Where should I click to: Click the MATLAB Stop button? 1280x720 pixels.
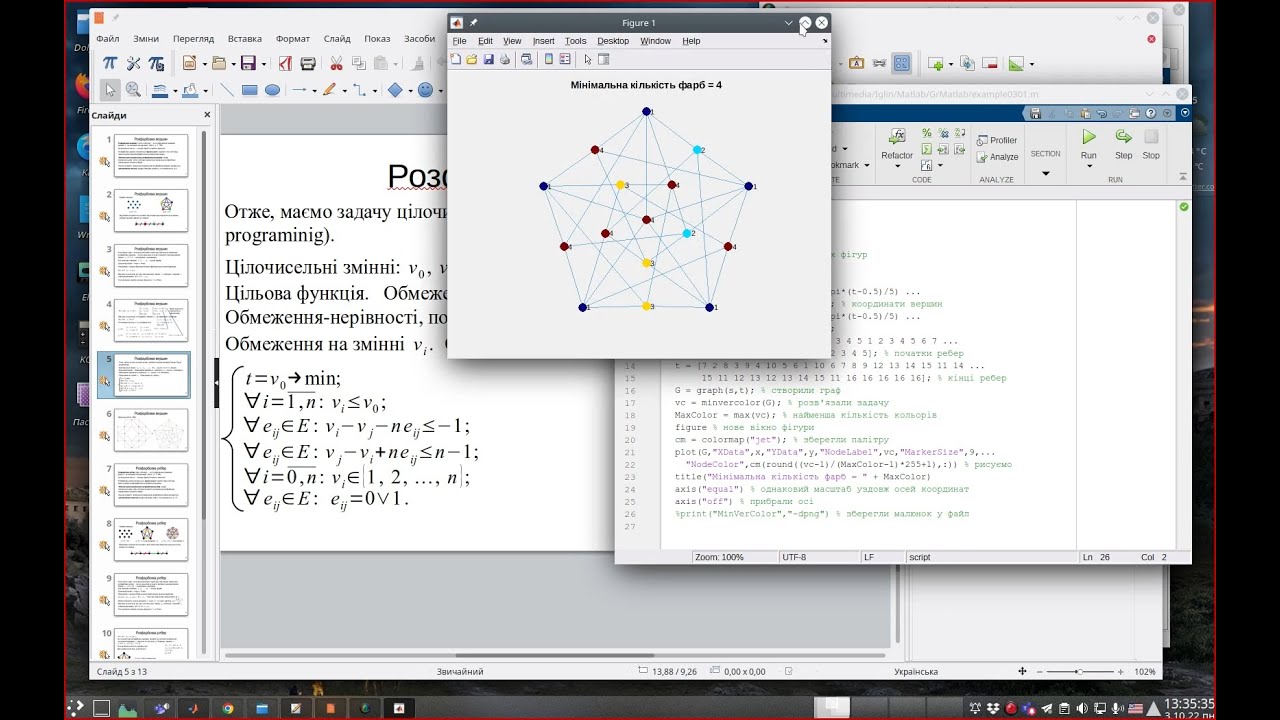click(1151, 142)
